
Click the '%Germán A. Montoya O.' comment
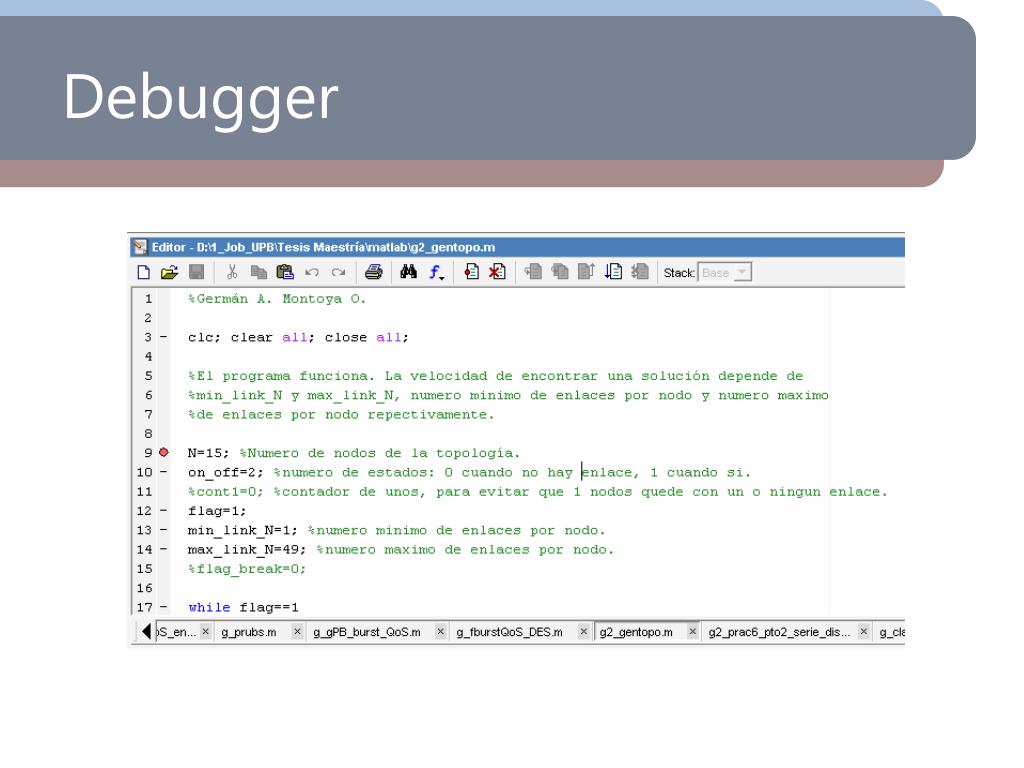coord(277,298)
